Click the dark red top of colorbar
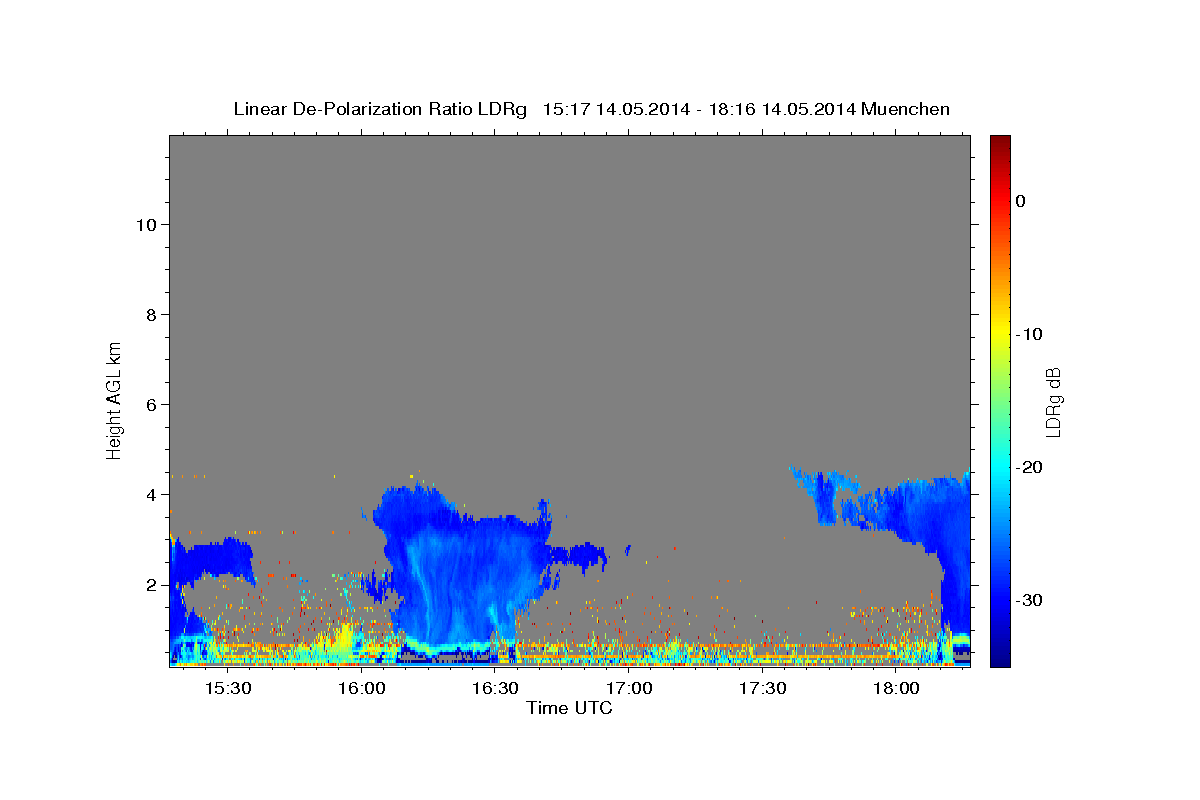 [1000, 141]
